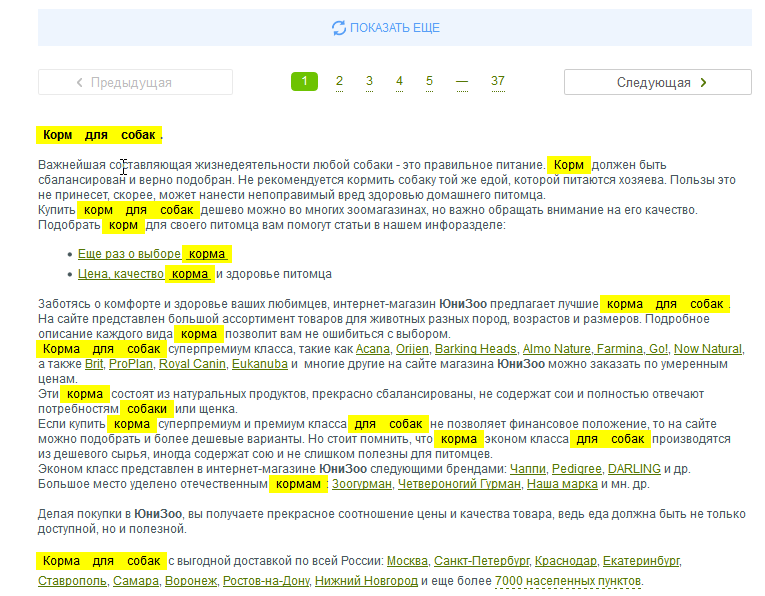765x596 pixels.
Task: Jump to last page 37
Action: [x=498, y=81]
